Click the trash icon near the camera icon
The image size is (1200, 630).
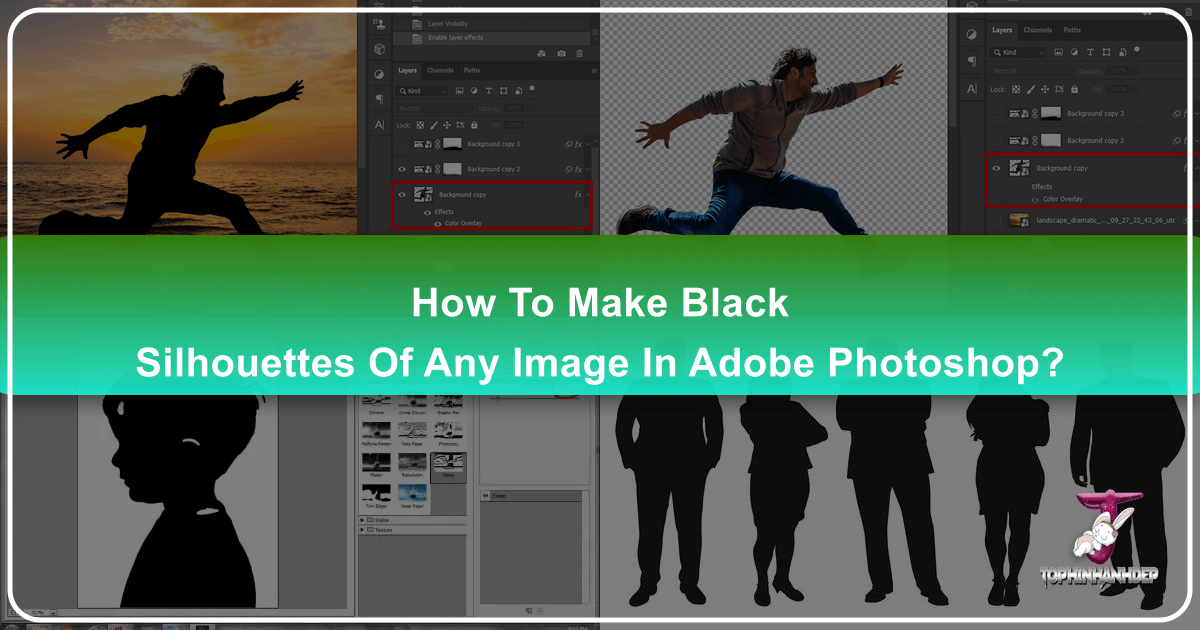(579, 54)
